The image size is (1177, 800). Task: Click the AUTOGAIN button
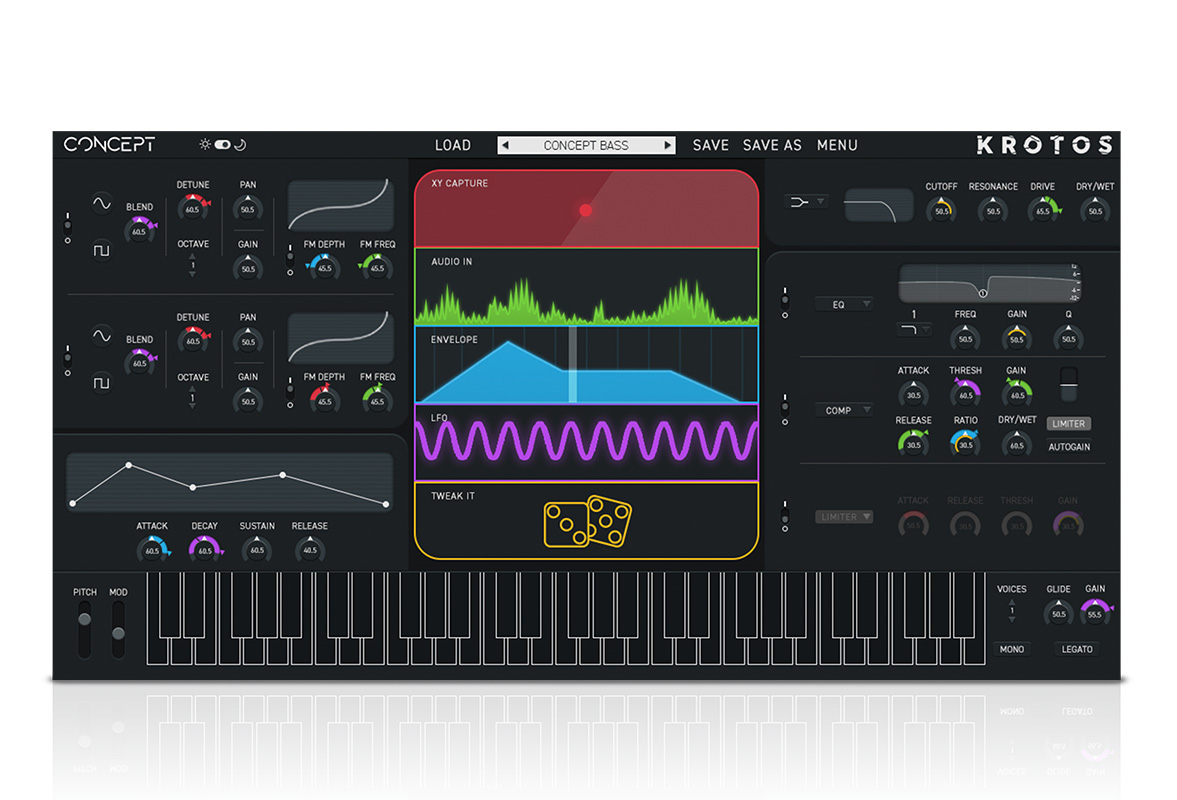click(1069, 447)
